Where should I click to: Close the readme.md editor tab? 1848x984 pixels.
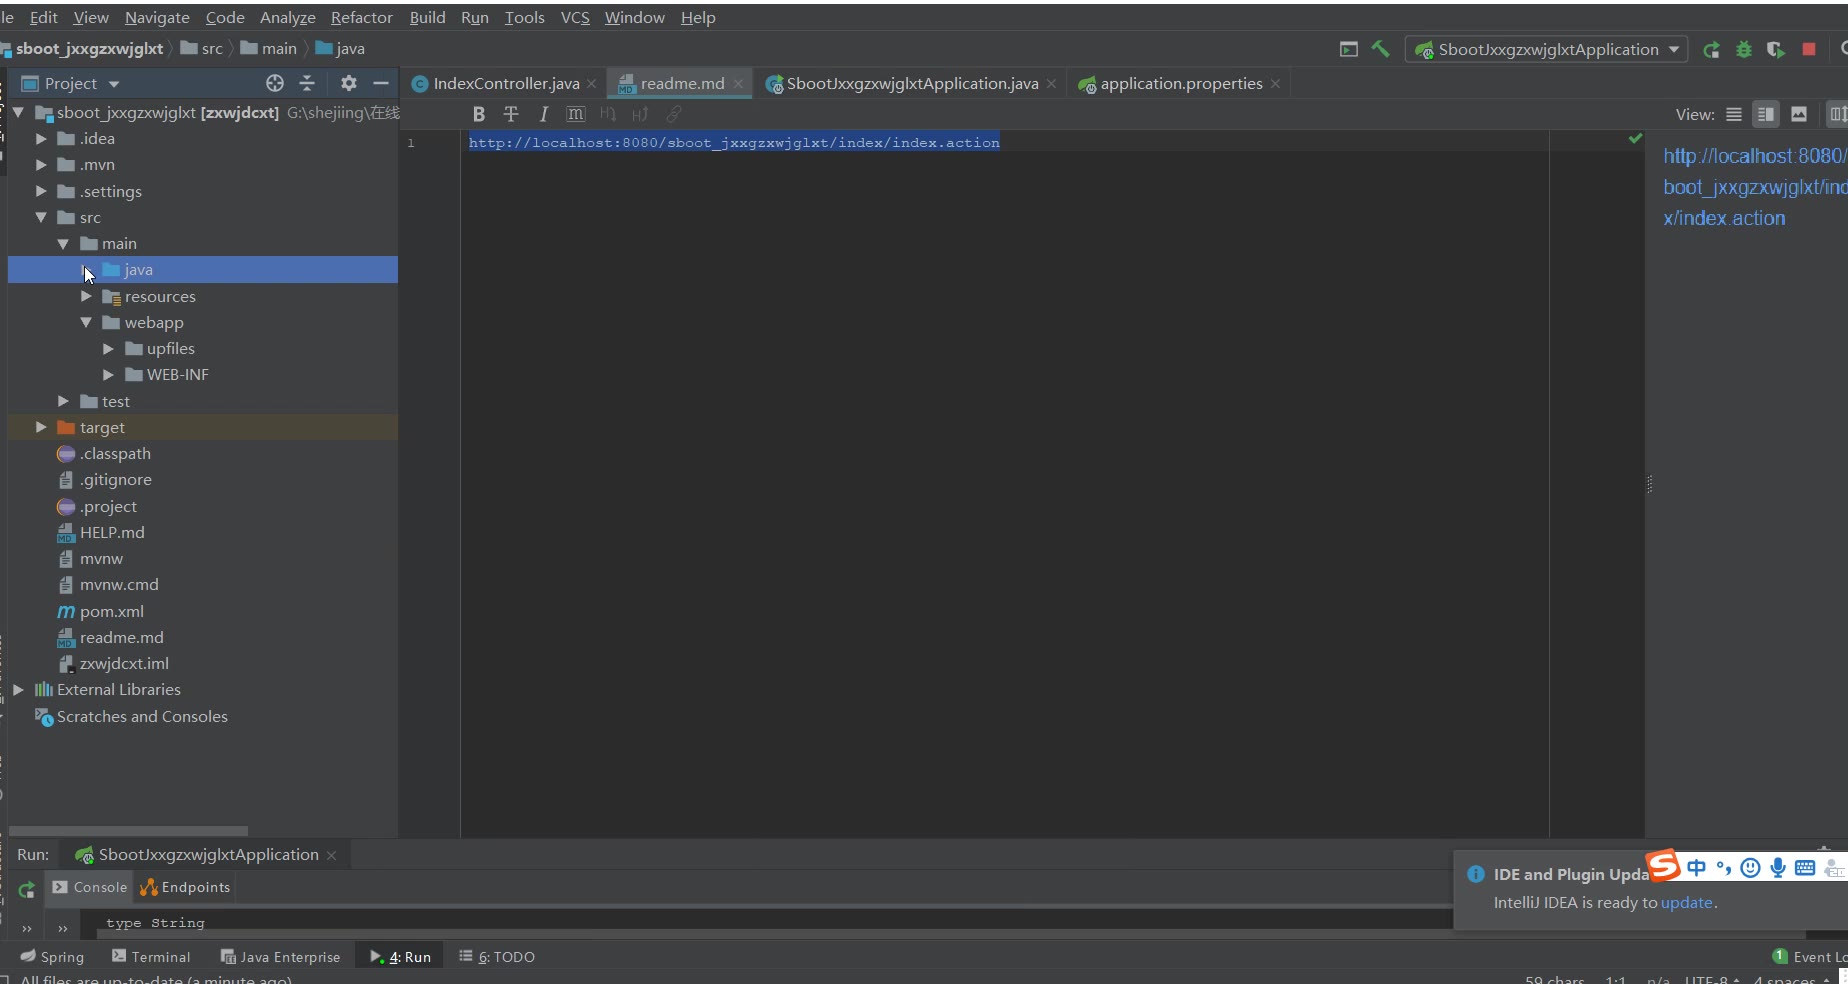(738, 84)
